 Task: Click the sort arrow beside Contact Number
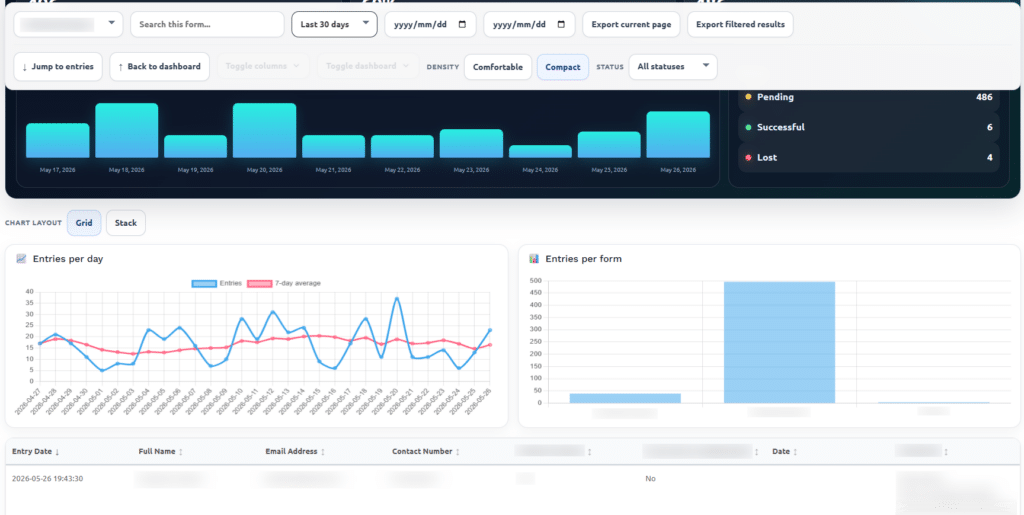pyautogui.click(x=457, y=452)
